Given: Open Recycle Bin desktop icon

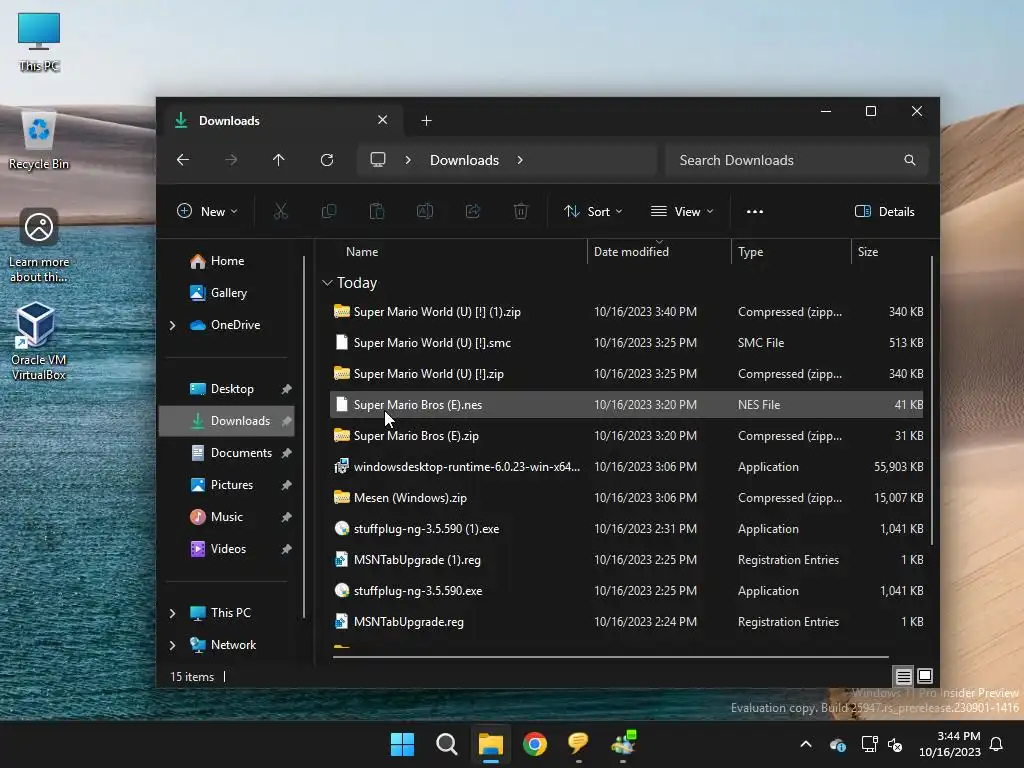Looking at the screenshot, I should click(x=39, y=141).
